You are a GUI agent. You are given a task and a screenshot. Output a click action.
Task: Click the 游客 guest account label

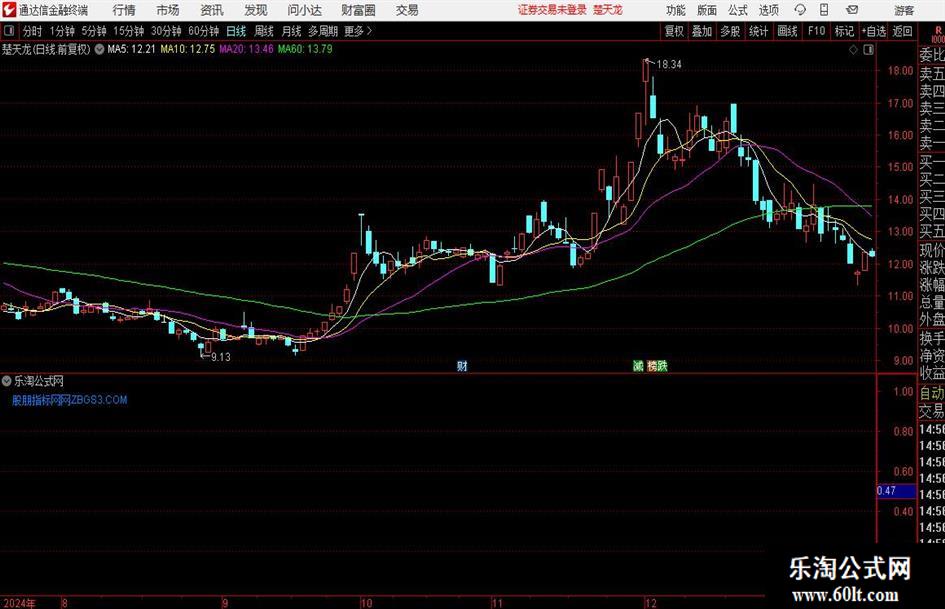904,10
